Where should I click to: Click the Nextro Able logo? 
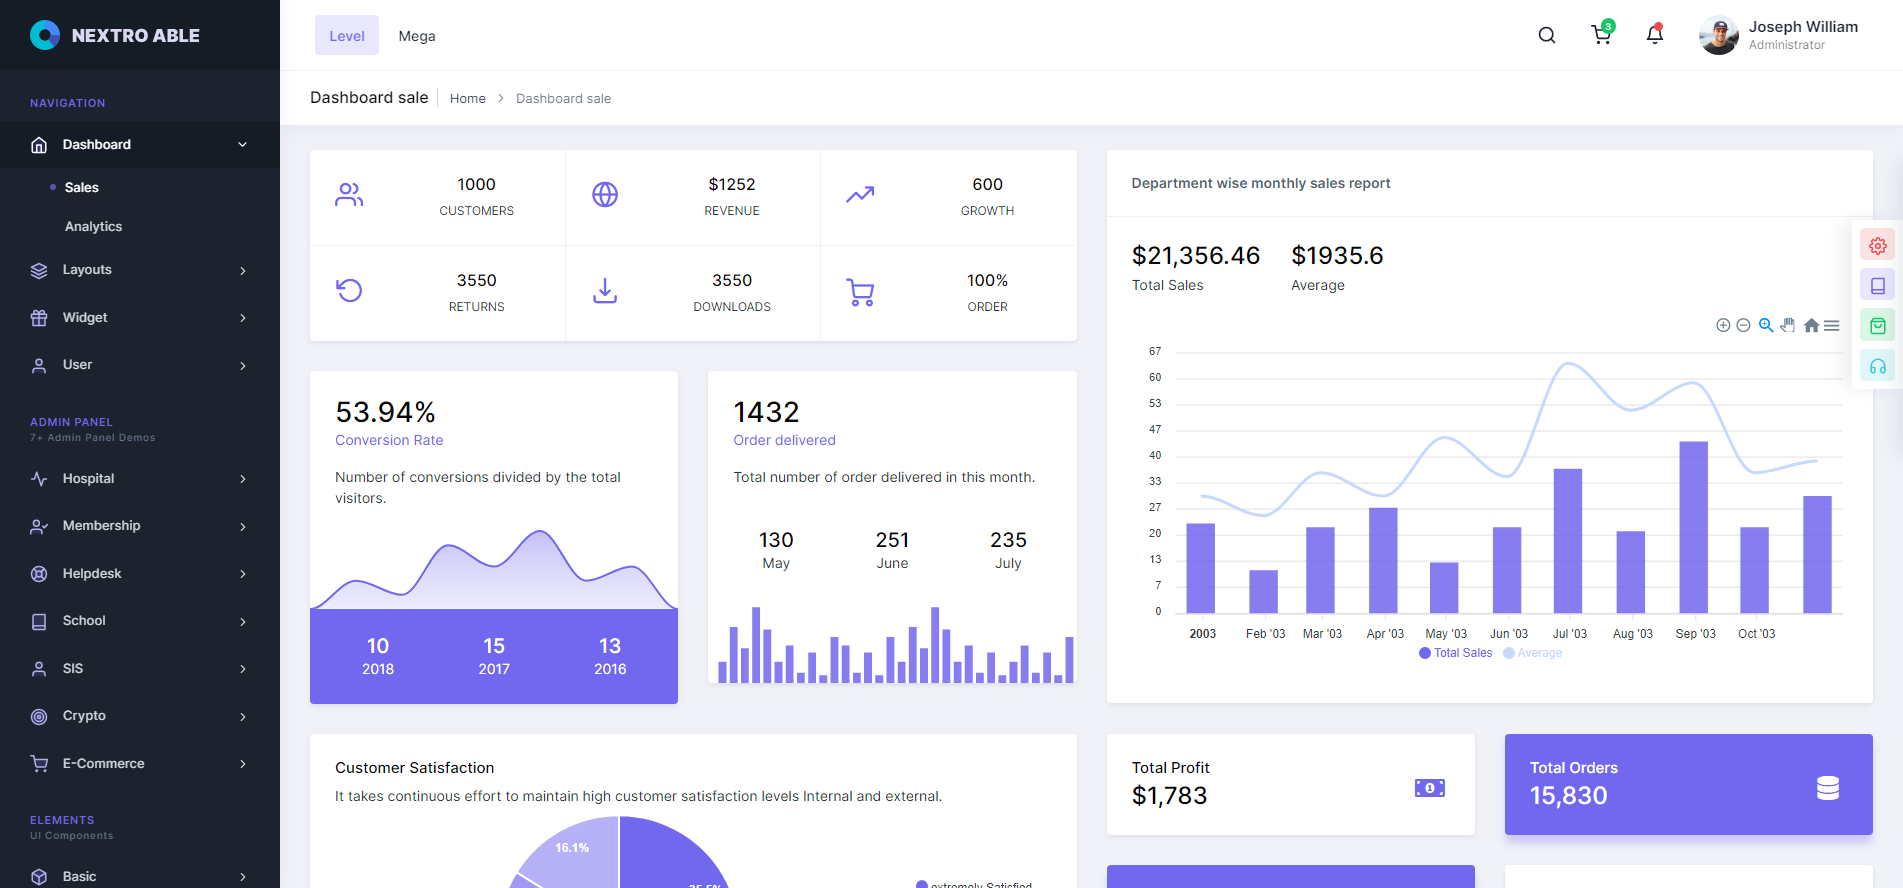115,35
